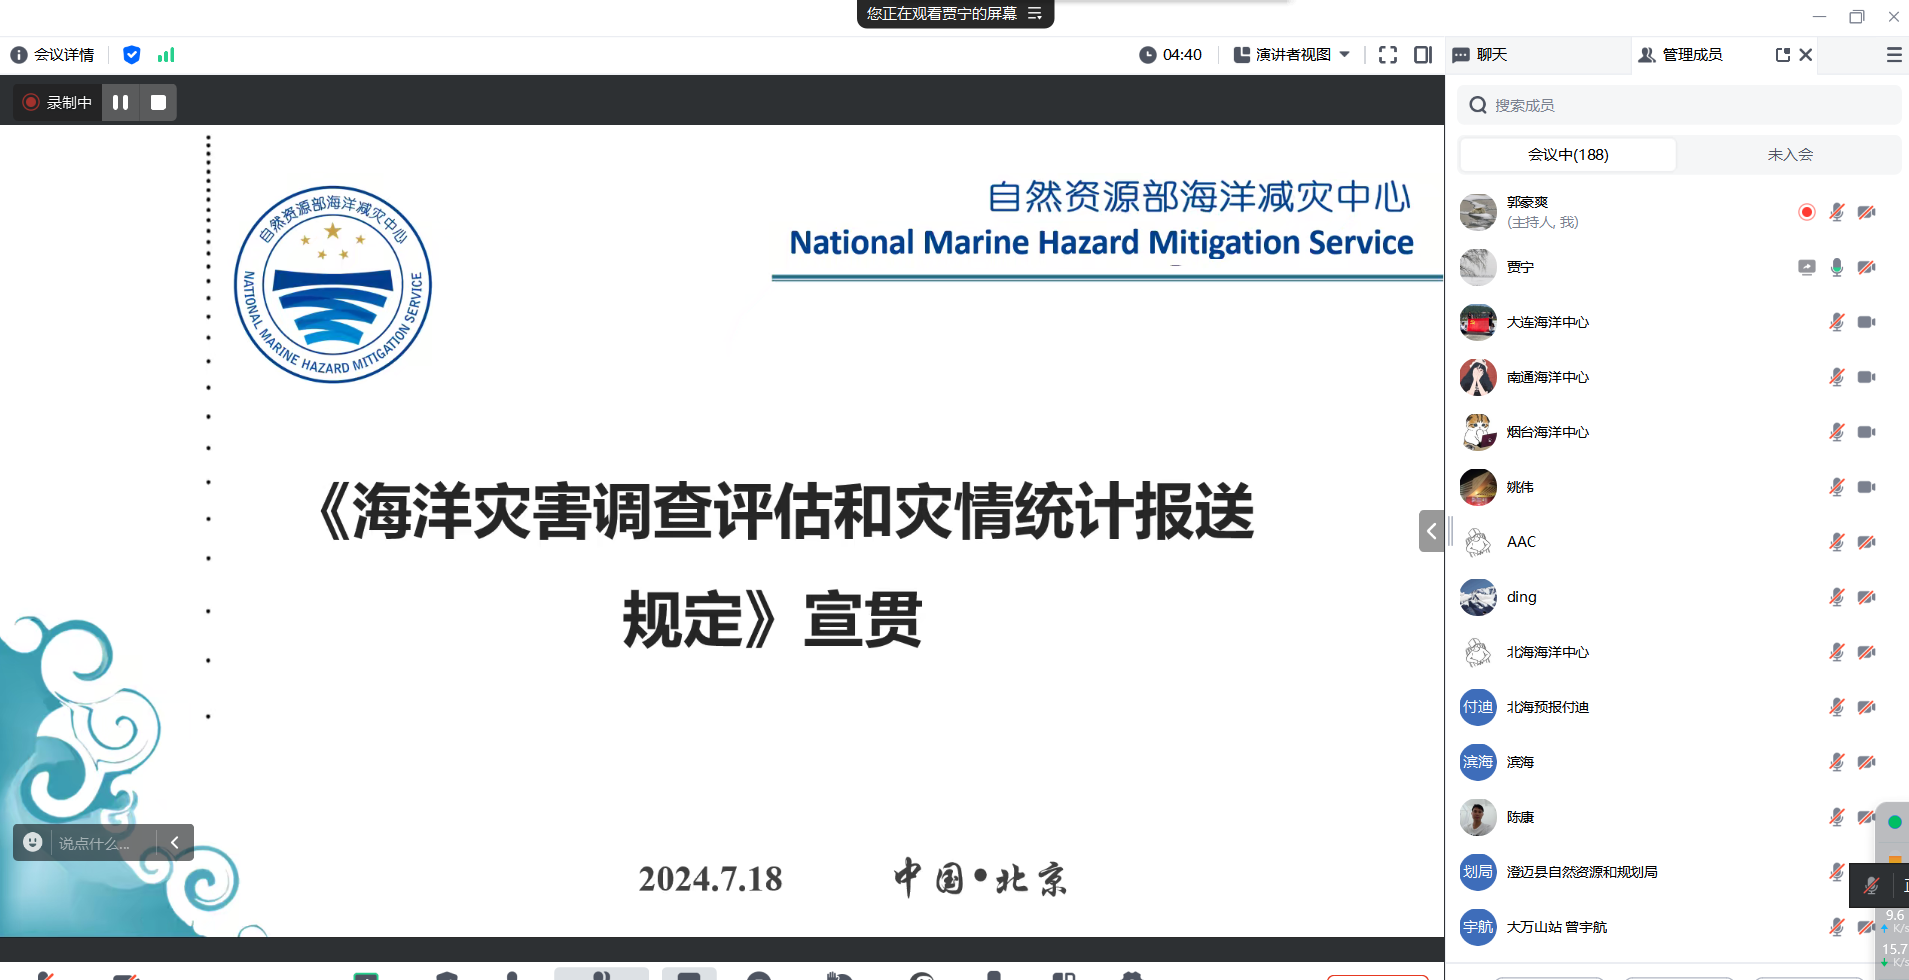
Task: Click the 04:40 meeting timer
Action: pos(1171,55)
